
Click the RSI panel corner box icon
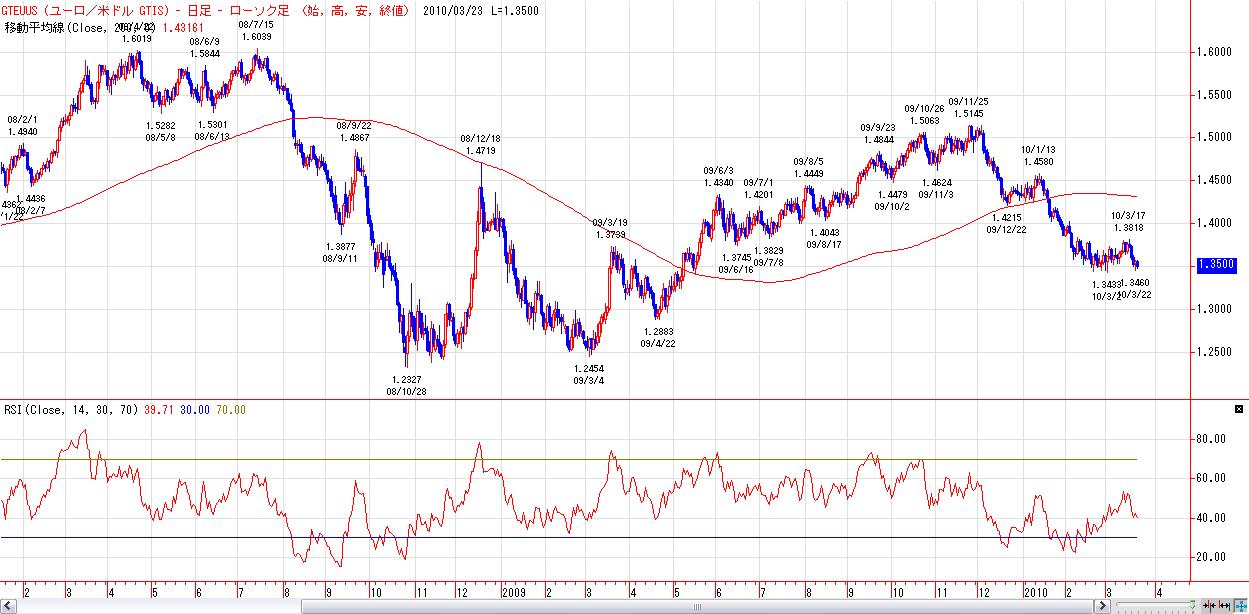1240,409
